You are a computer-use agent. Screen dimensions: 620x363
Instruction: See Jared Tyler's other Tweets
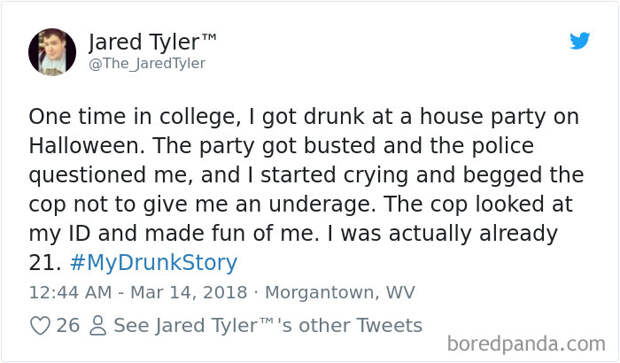pos(268,326)
